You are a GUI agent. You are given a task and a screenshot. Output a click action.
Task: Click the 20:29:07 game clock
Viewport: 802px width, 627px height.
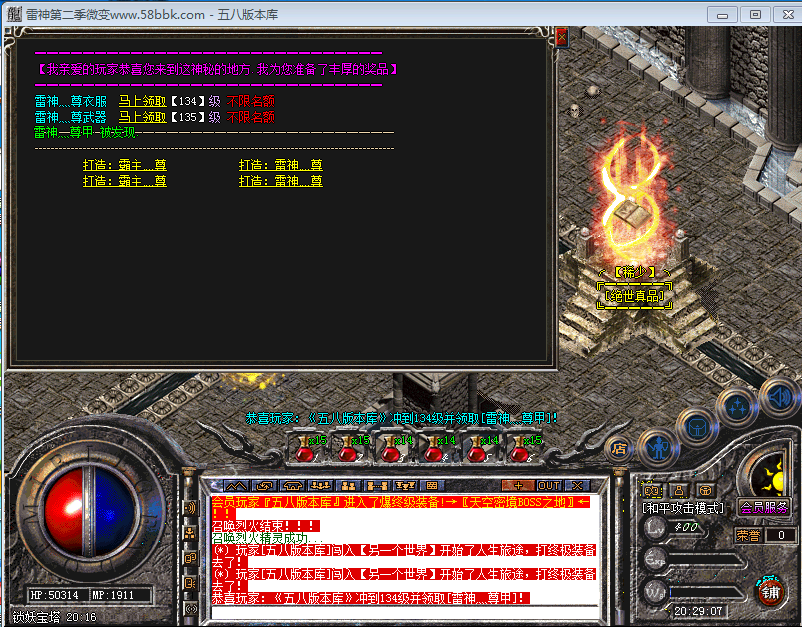click(698, 611)
